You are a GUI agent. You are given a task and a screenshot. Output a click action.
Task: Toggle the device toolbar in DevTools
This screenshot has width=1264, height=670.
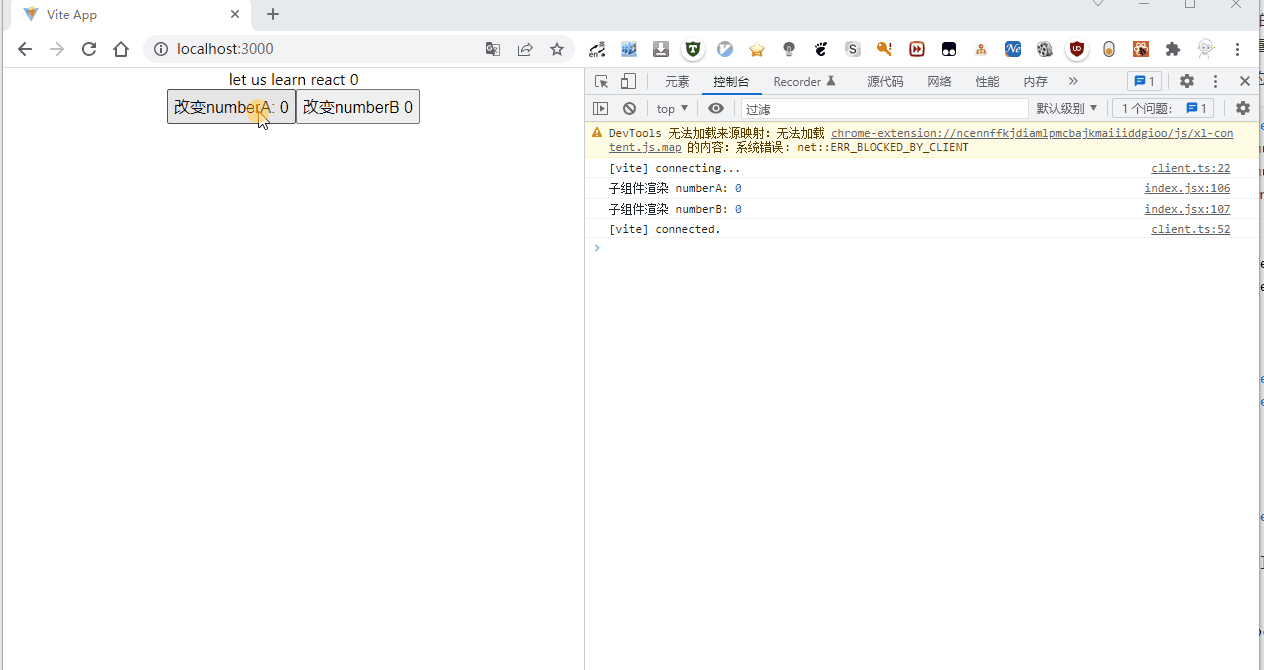[628, 82]
